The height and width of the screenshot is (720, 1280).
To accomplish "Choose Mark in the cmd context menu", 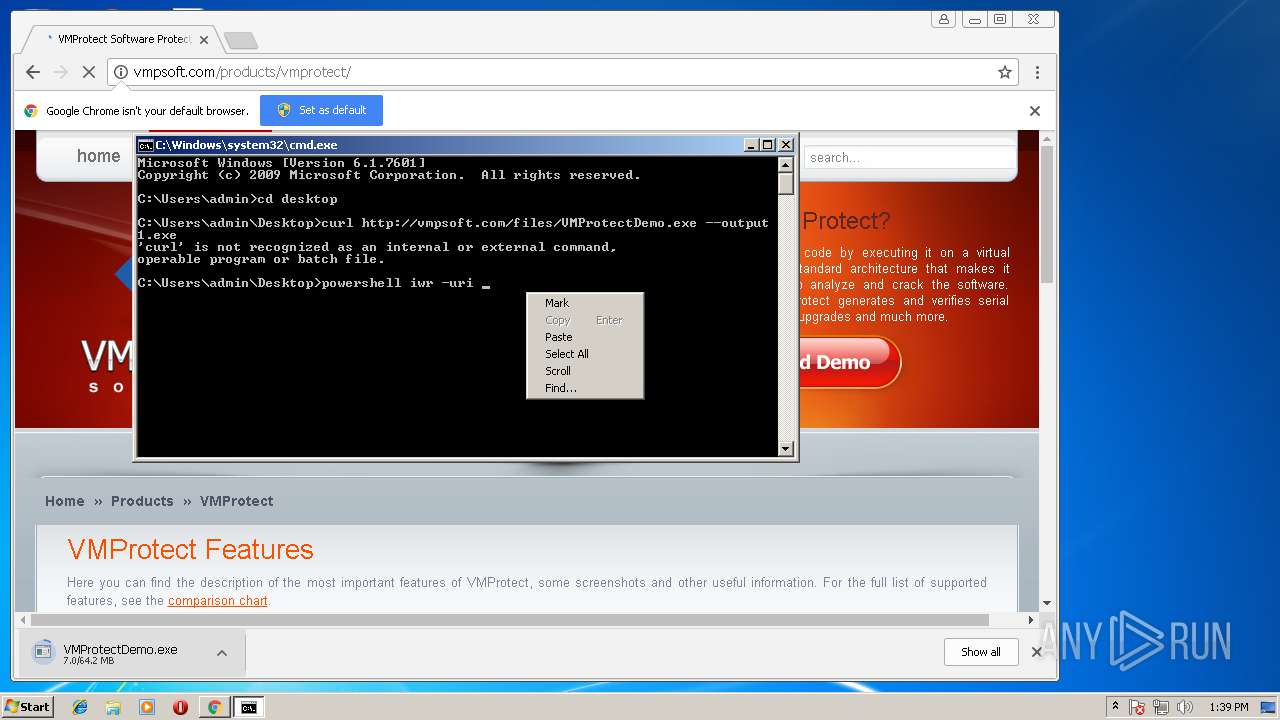I will (585, 303).
